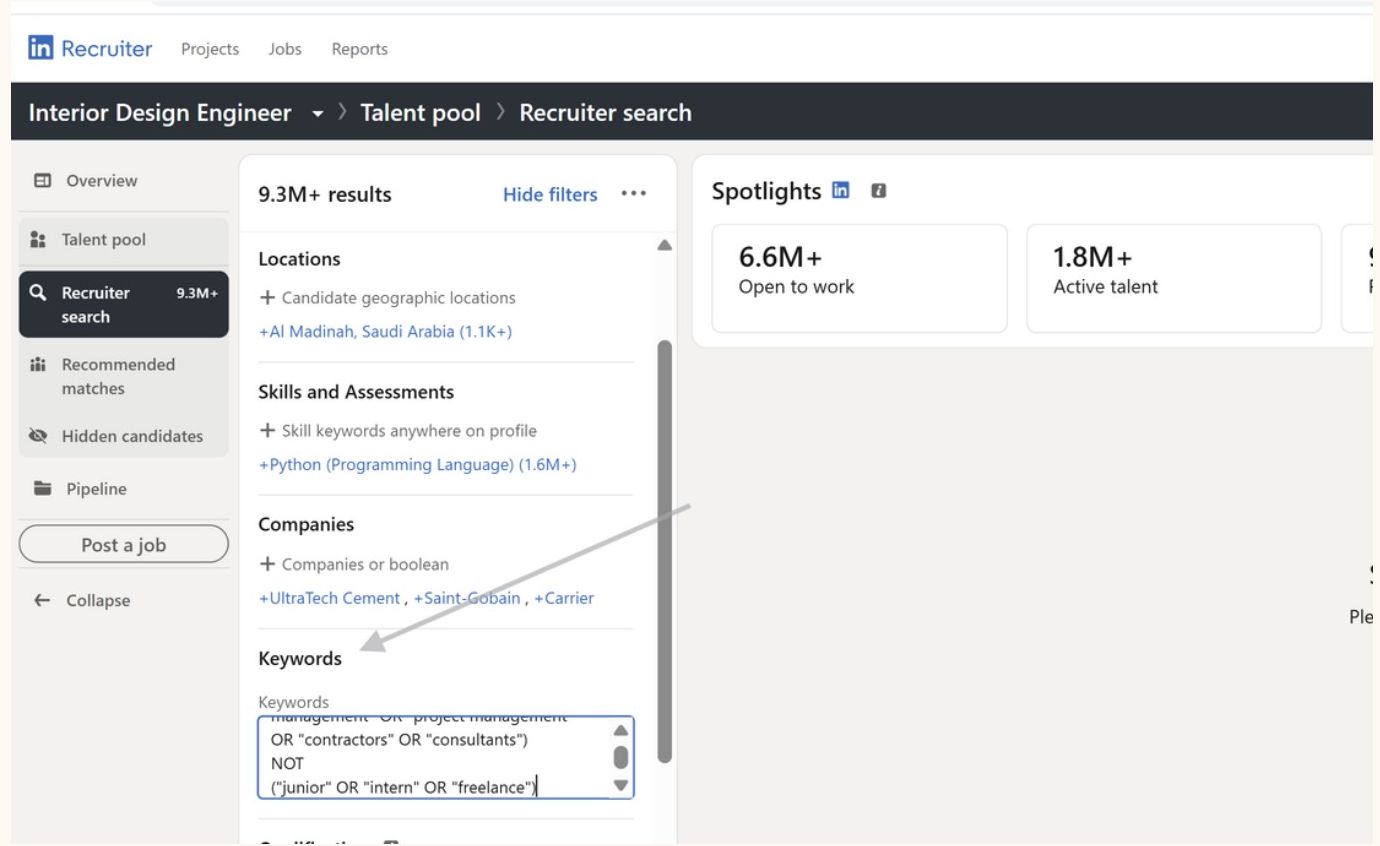
Task: Click the Post a job button
Action: (123, 545)
